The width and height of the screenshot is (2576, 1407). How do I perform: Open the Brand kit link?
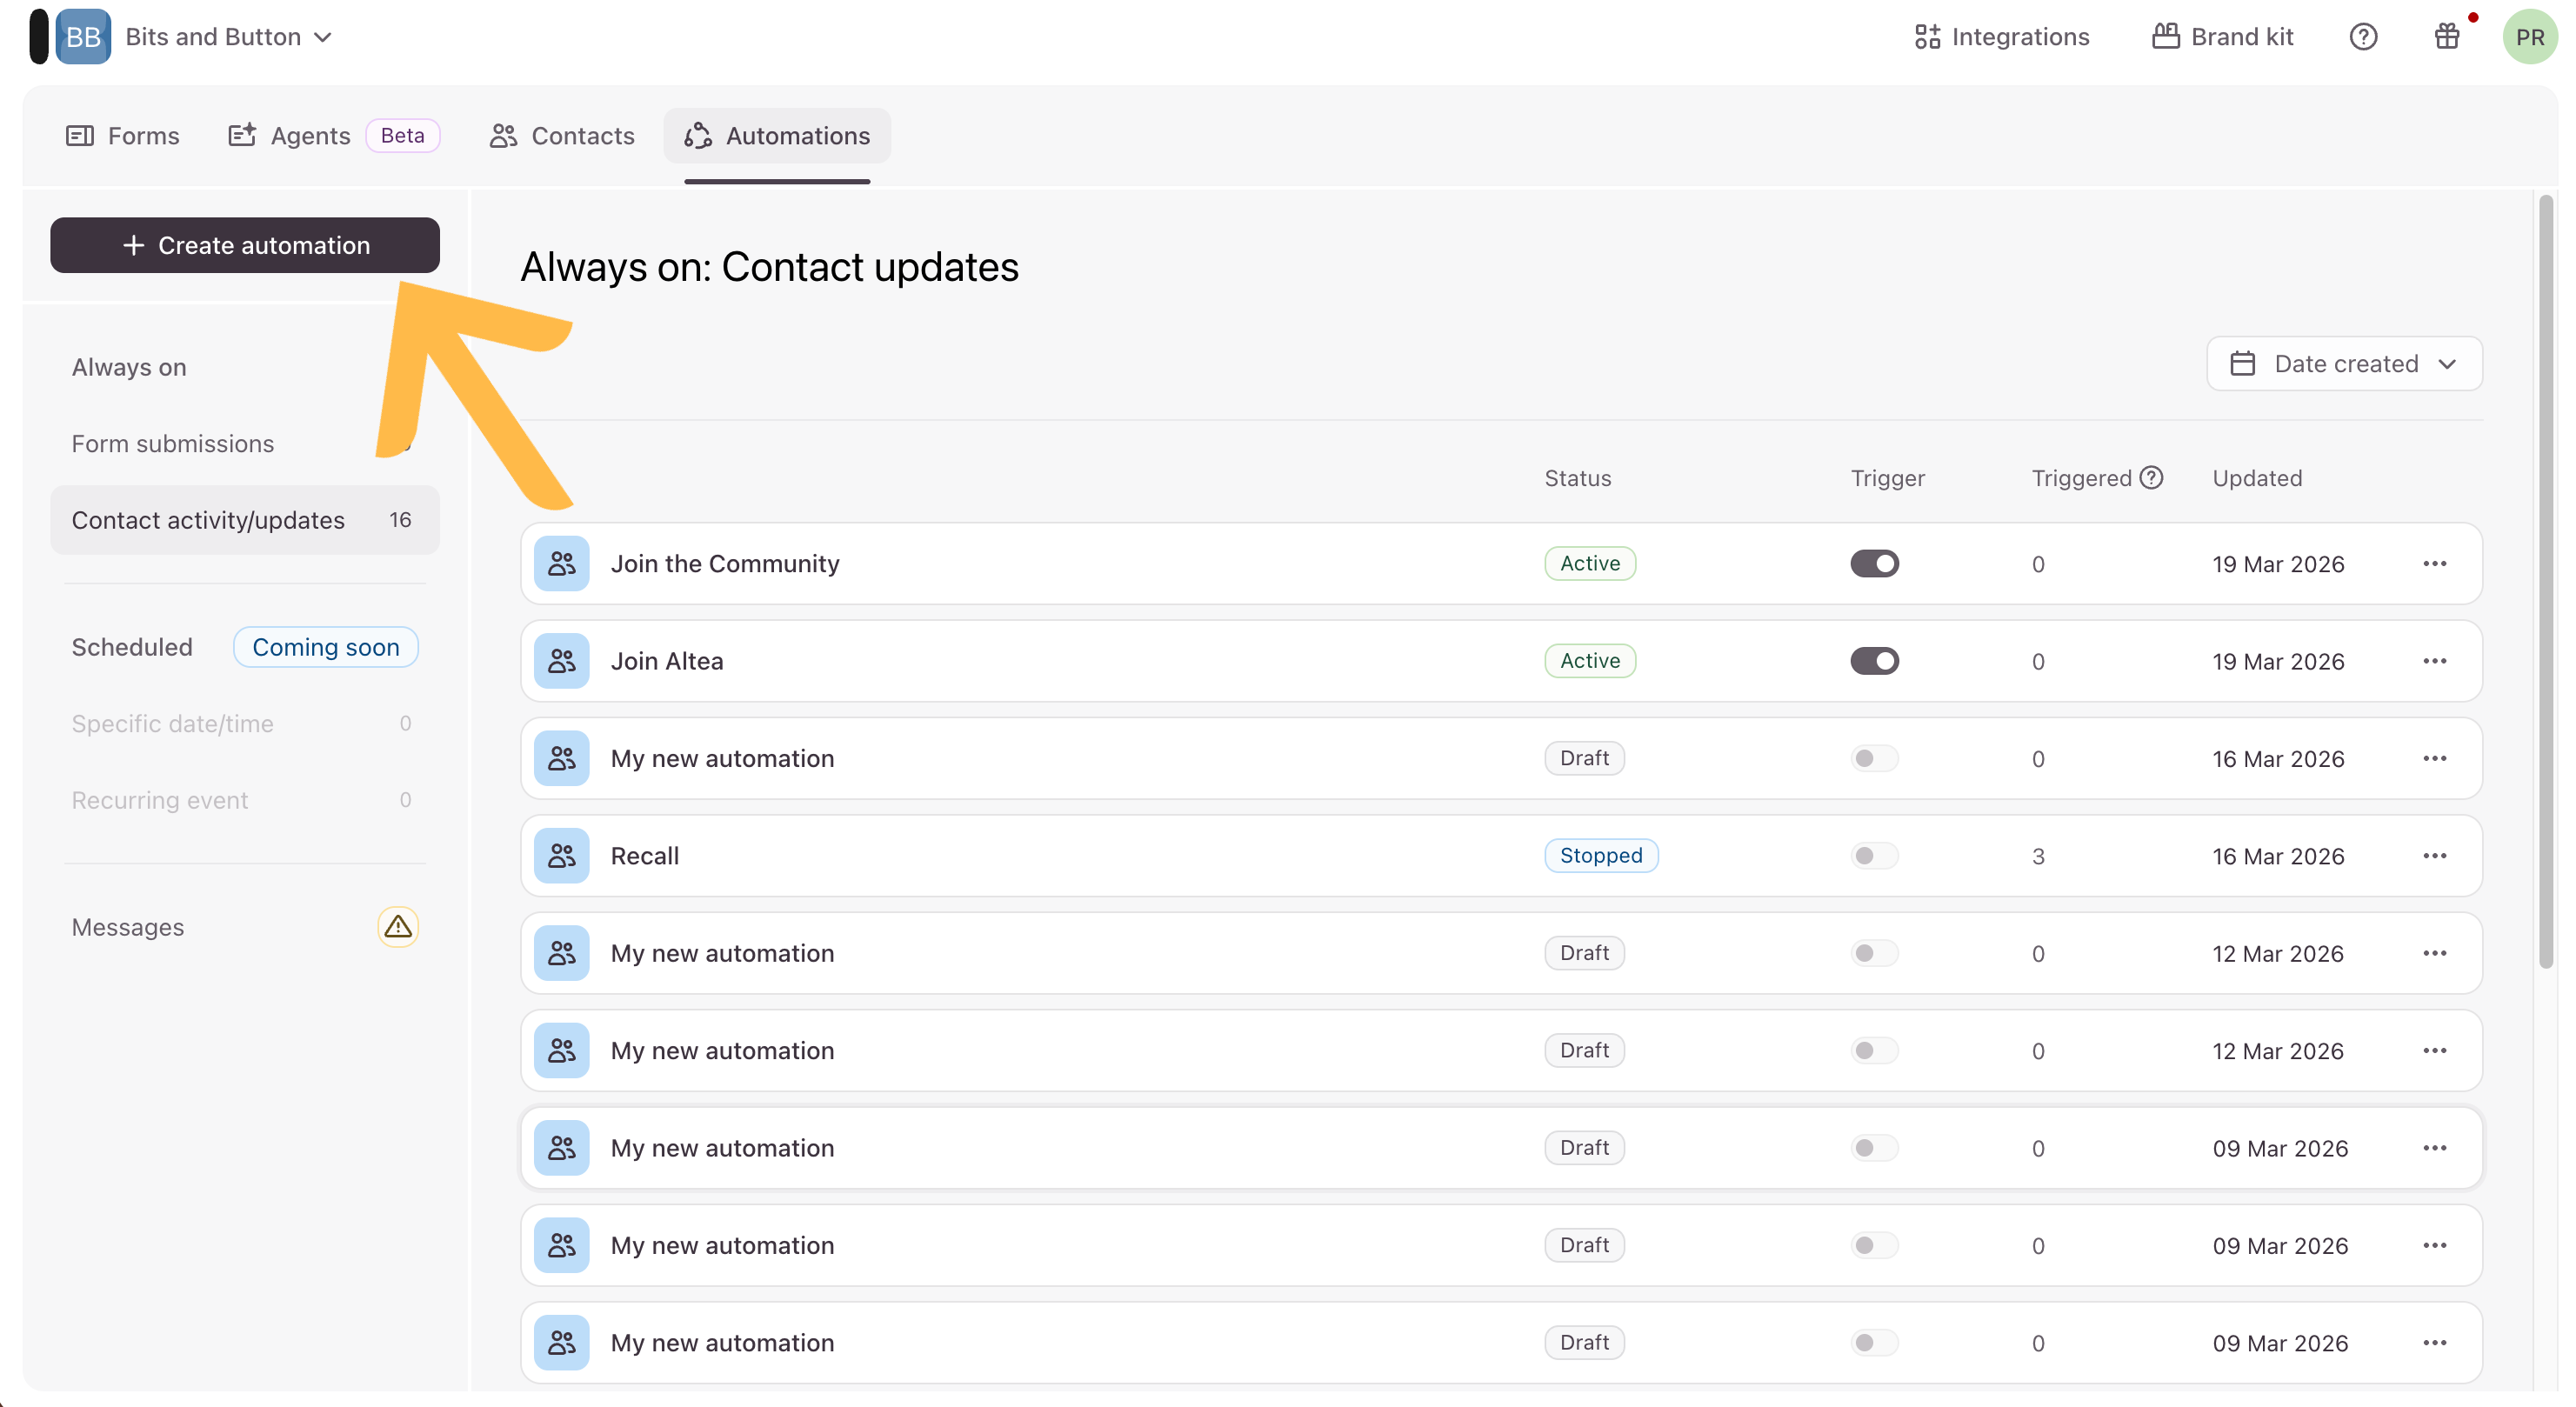coord(2222,37)
